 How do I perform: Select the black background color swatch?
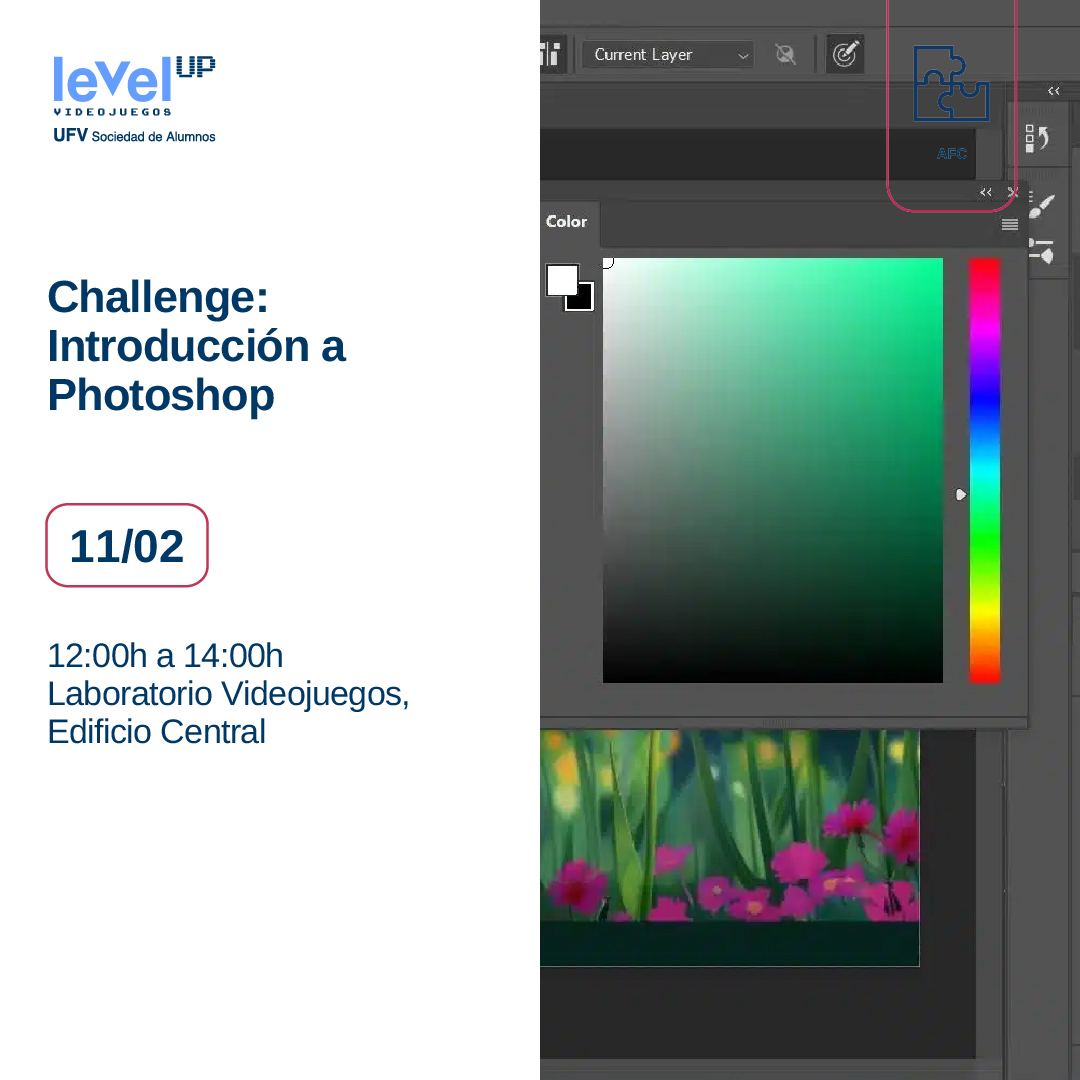point(583,300)
